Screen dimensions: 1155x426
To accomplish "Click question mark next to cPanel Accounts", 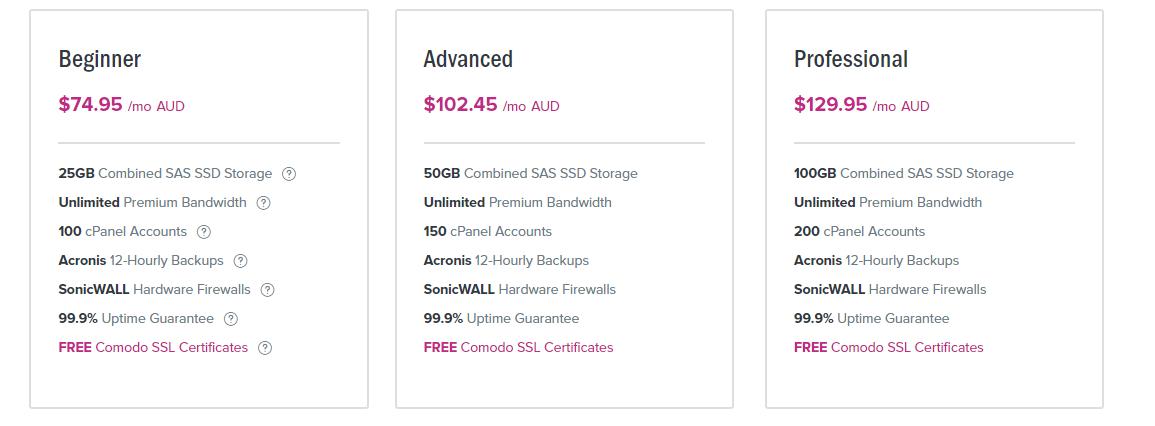I will click(204, 231).
